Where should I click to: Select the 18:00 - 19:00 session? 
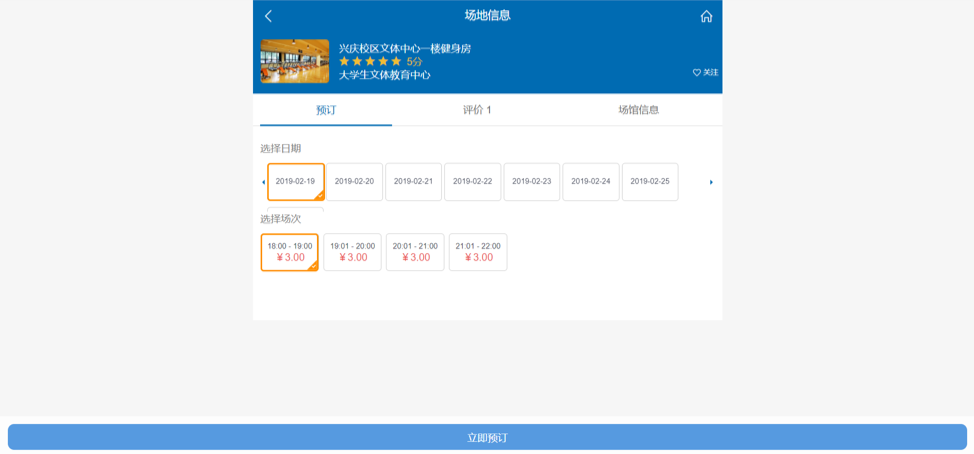point(290,252)
